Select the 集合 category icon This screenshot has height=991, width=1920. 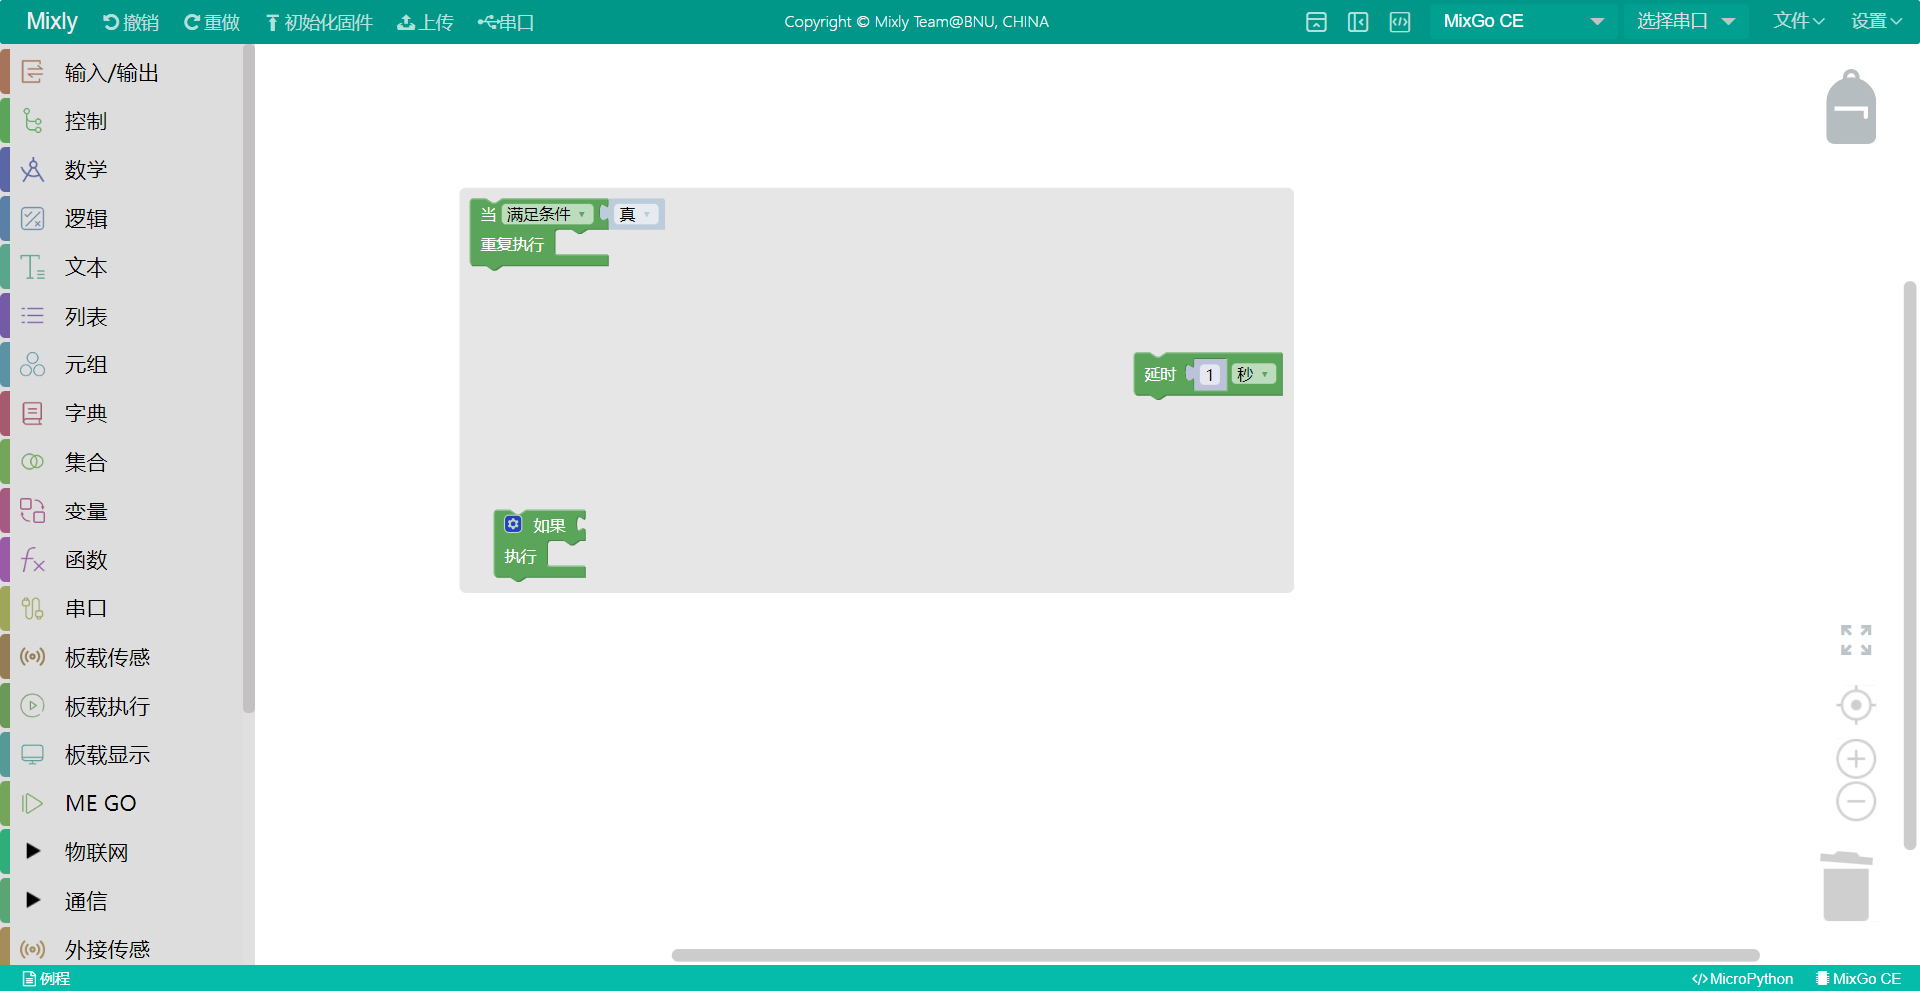point(32,462)
